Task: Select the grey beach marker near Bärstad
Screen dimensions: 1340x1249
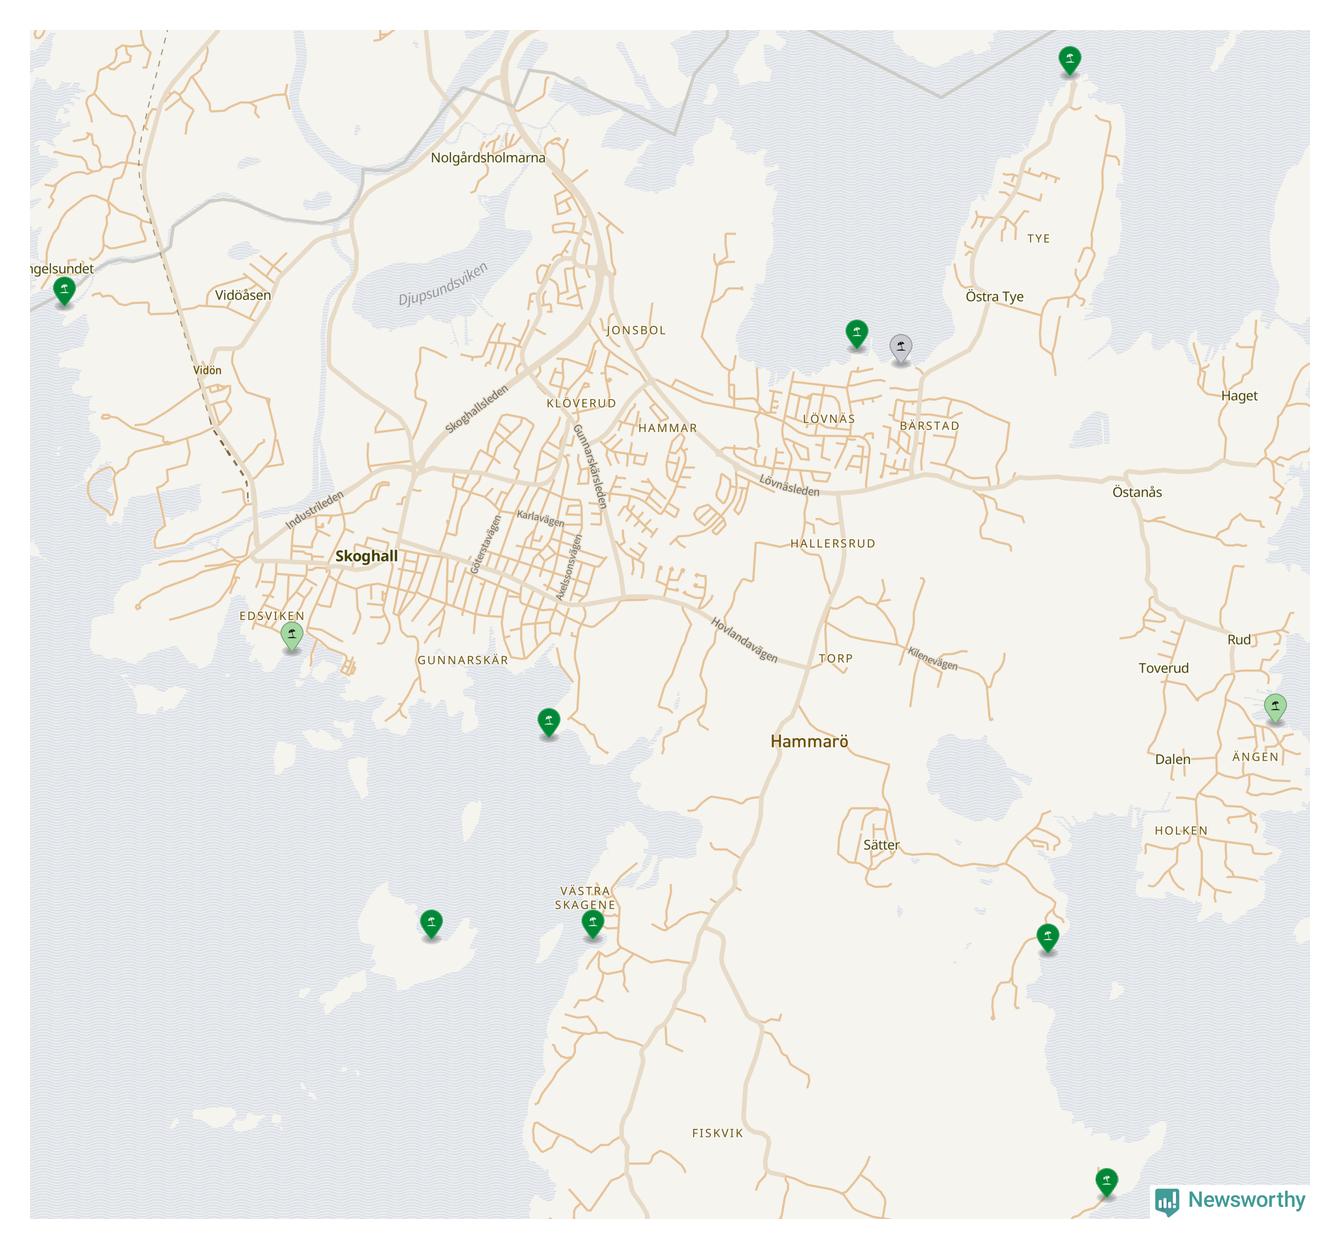Action: click(x=901, y=348)
